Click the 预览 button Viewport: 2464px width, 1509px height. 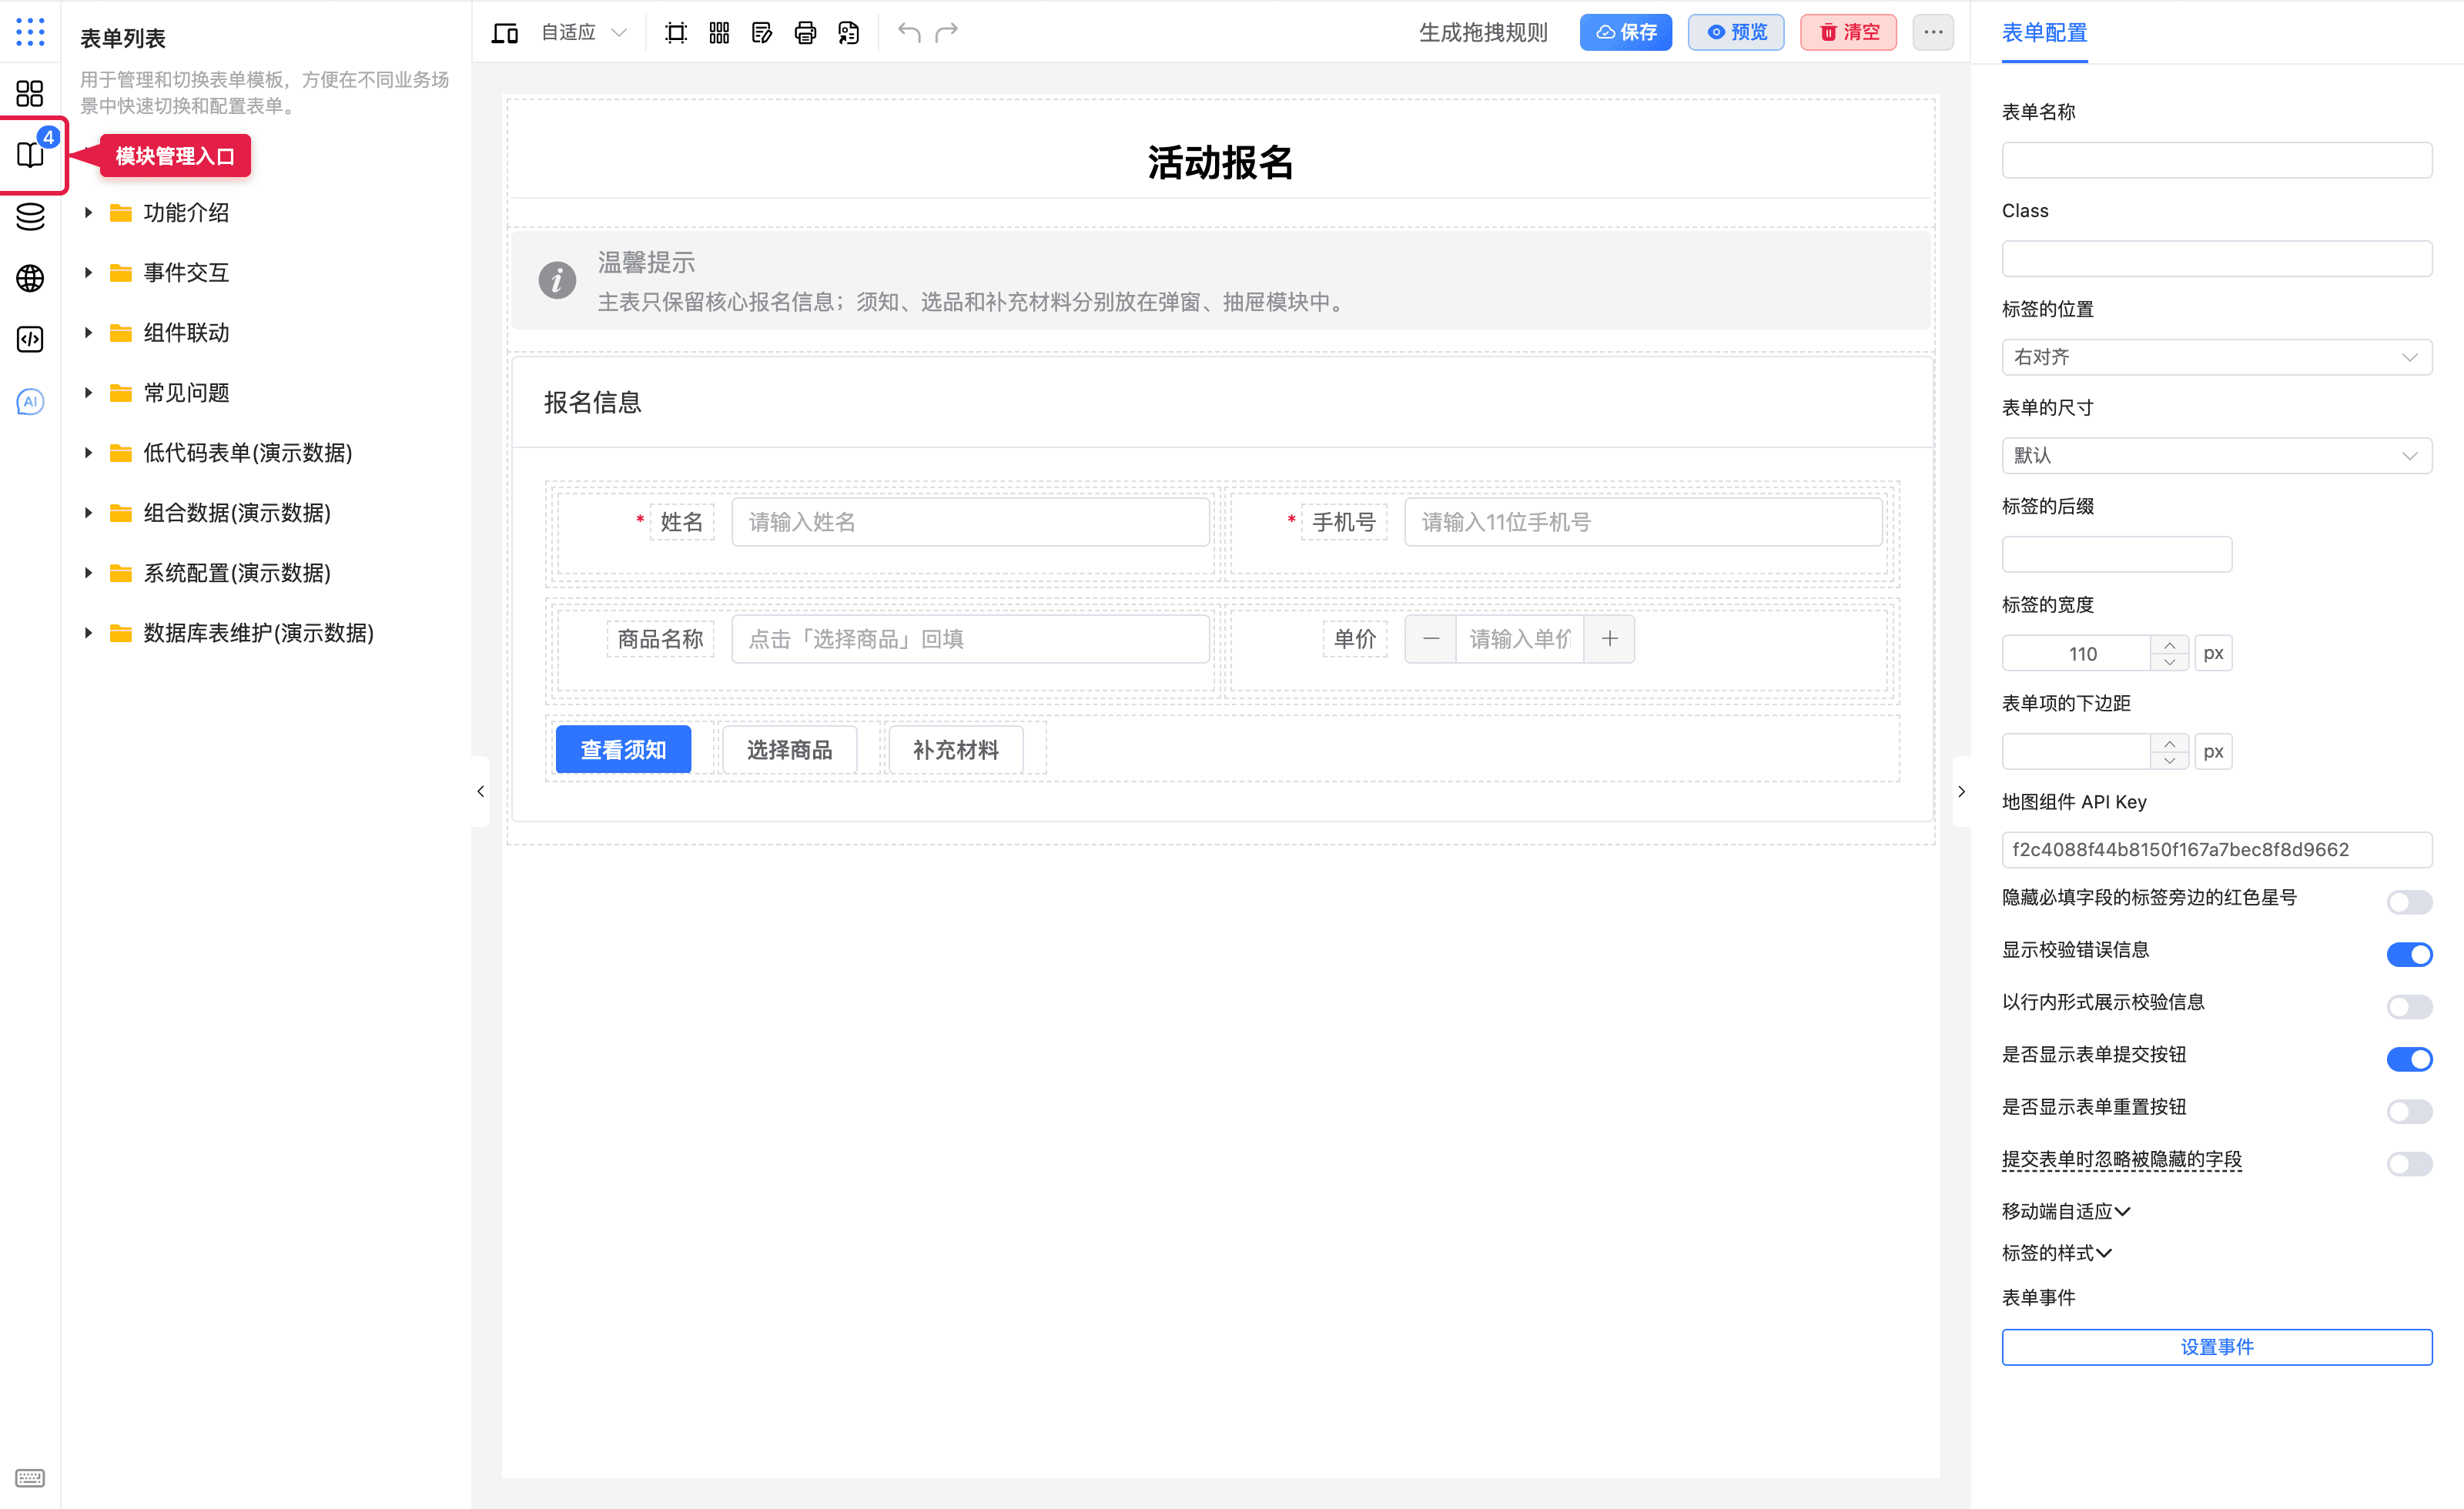click(1736, 32)
